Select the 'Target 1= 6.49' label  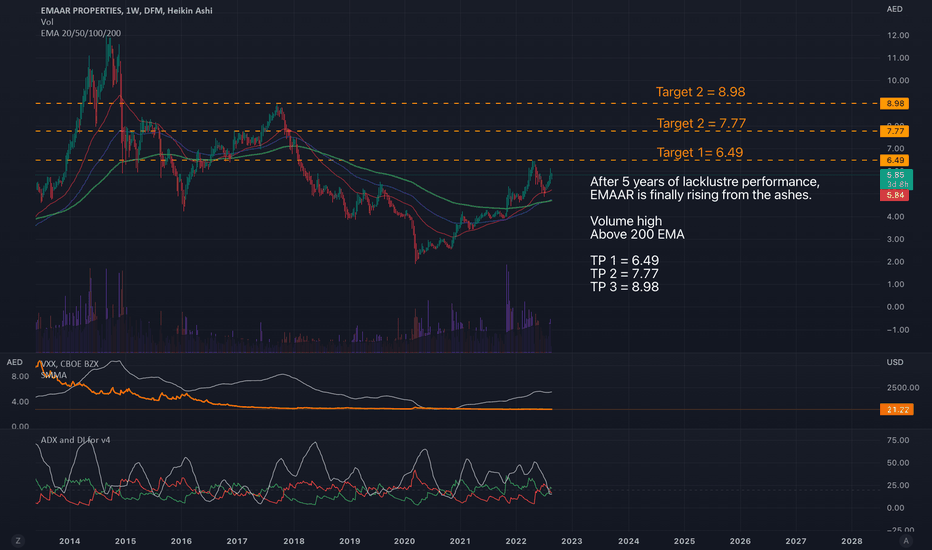pyautogui.click(x=700, y=152)
